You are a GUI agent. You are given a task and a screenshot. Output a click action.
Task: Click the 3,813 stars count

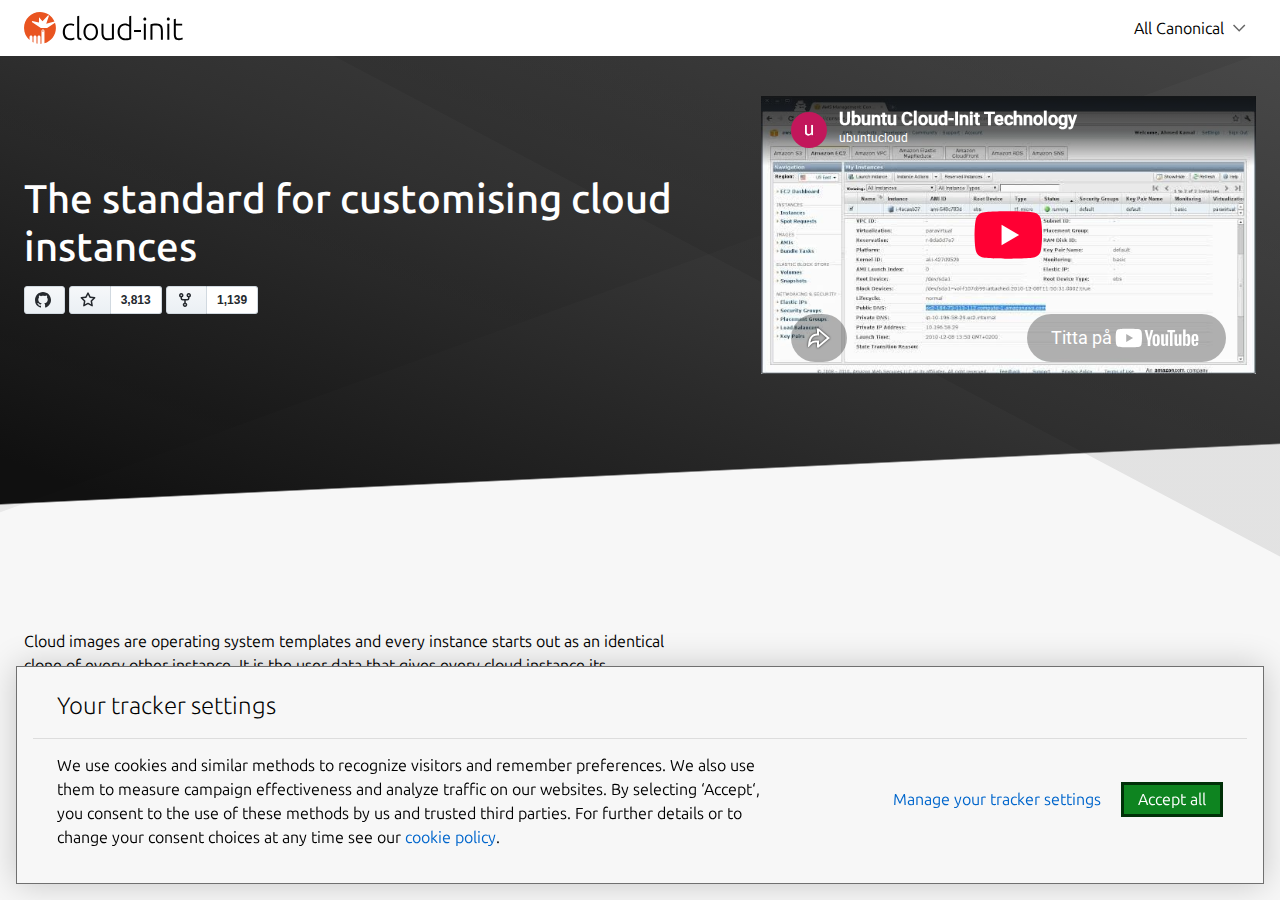tap(135, 300)
